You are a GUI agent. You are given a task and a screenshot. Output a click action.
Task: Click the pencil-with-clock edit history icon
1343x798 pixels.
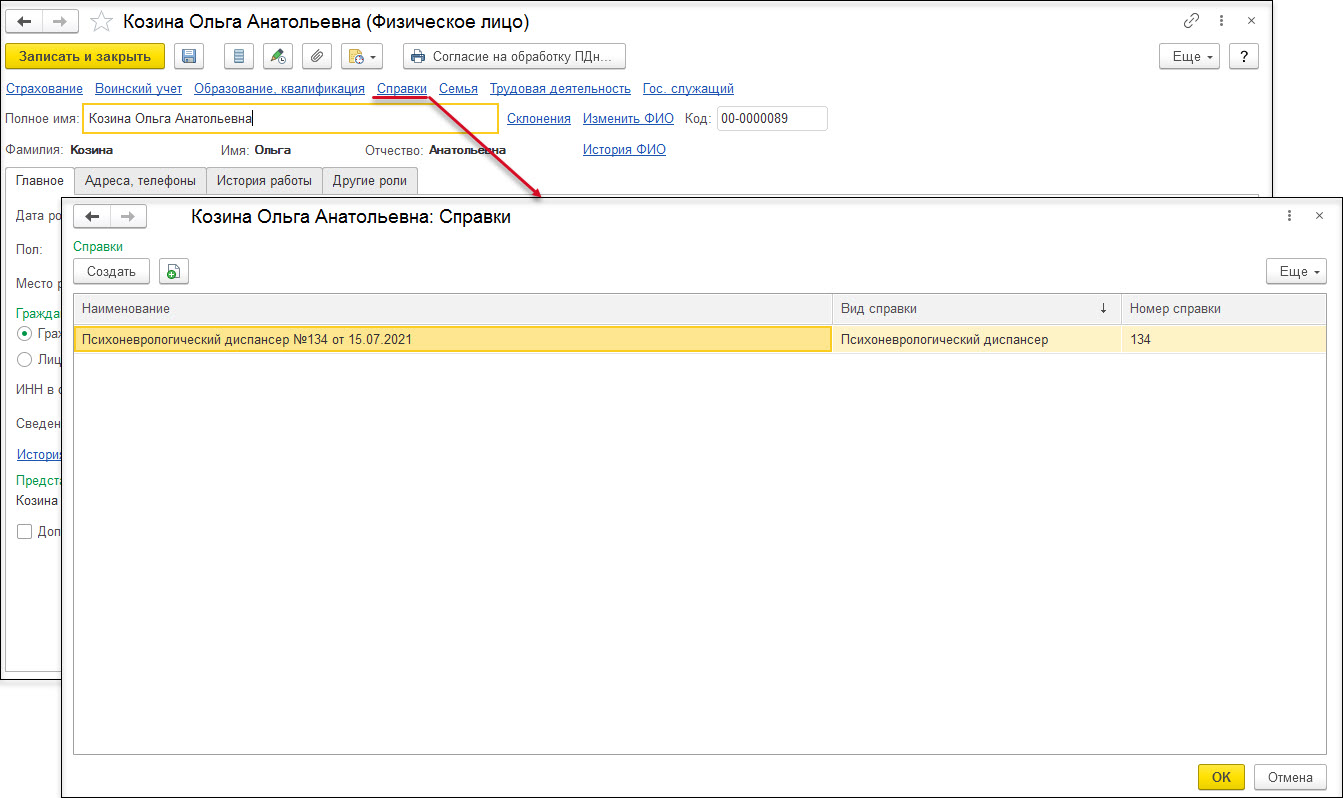[x=278, y=56]
